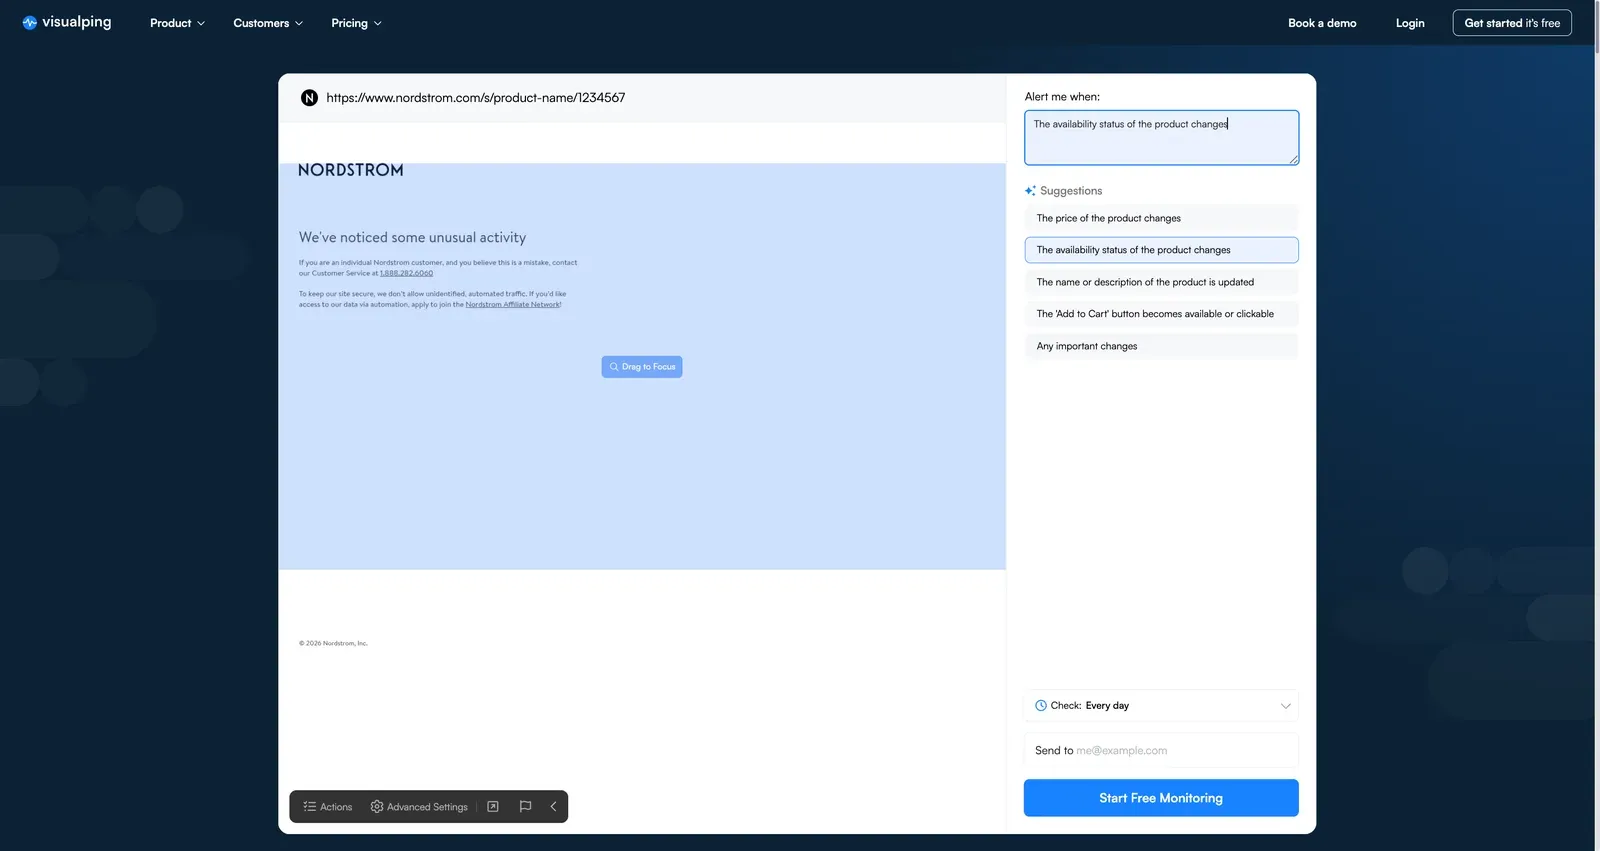The width and height of the screenshot is (1600, 851).
Task: Open the Actions checklist in bottom toolbar
Action: tap(328, 807)
